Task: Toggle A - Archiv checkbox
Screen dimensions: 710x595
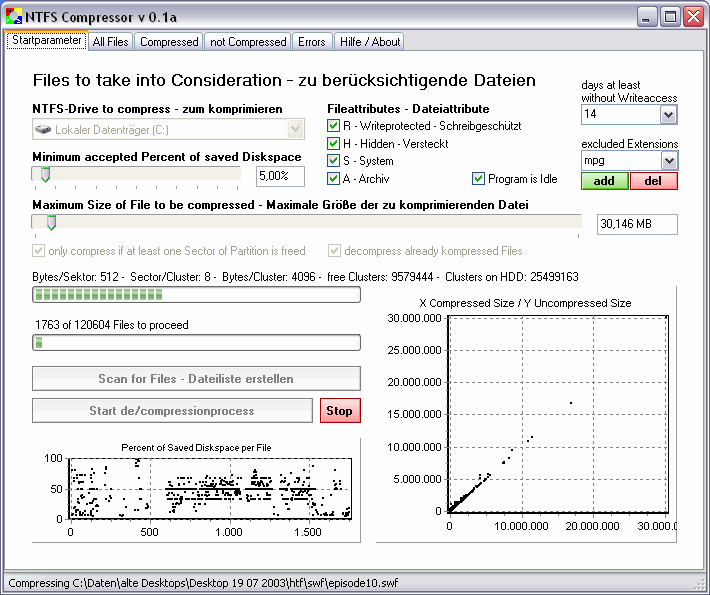Action: point(334,179)
